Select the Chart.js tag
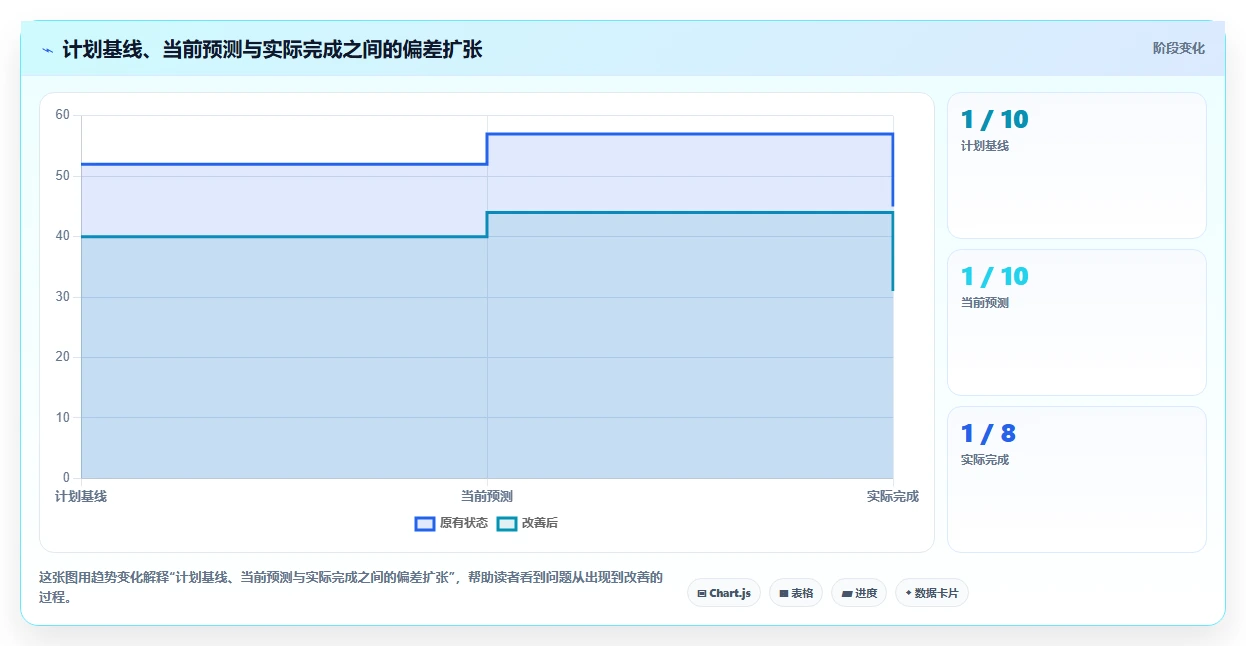This screenshot has width=1246, height=646. [x=724, y=593]
